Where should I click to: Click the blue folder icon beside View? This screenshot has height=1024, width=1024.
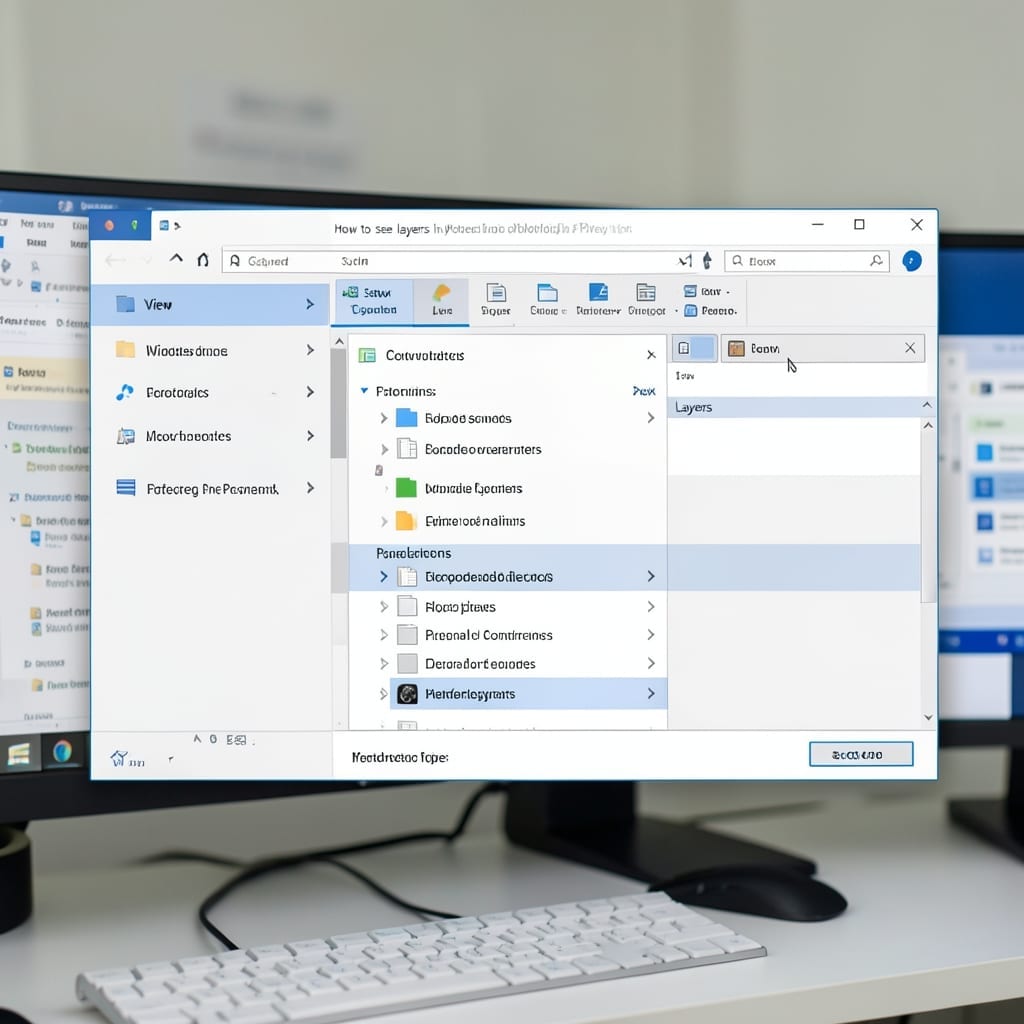click(x=125, y=304)
